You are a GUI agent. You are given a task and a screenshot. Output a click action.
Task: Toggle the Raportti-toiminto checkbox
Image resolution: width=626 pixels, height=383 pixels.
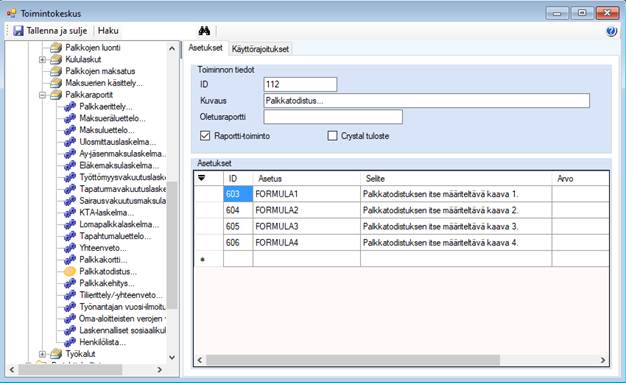pos(205,136)
